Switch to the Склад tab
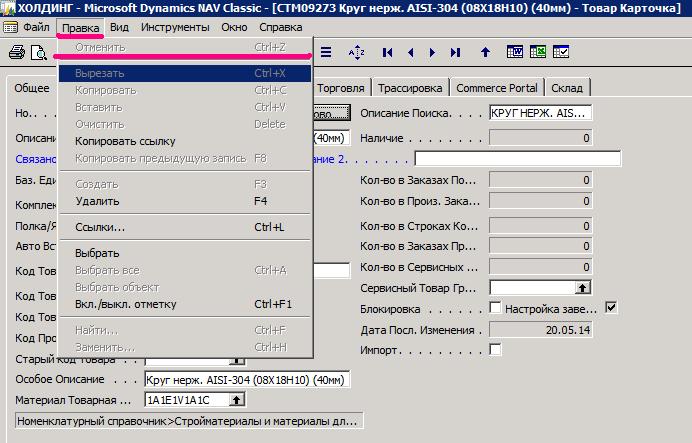The width and height of the screenshot is (692, 443). tap(567, 88)
